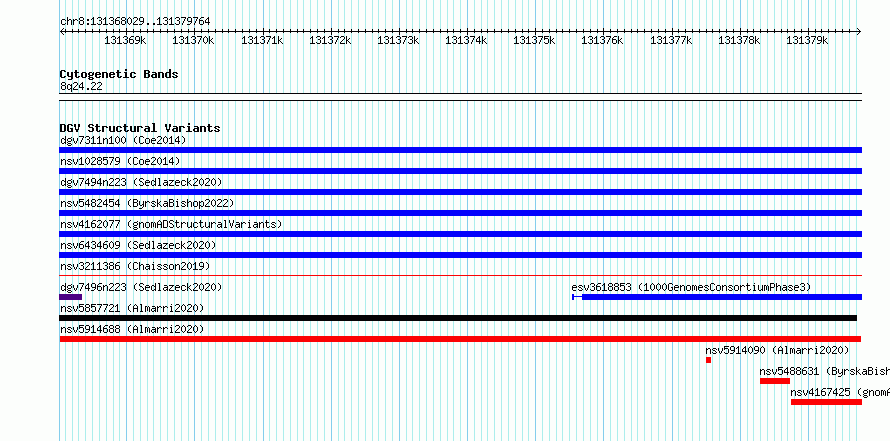Select the 8q24.22 band label

click(81, 87)
